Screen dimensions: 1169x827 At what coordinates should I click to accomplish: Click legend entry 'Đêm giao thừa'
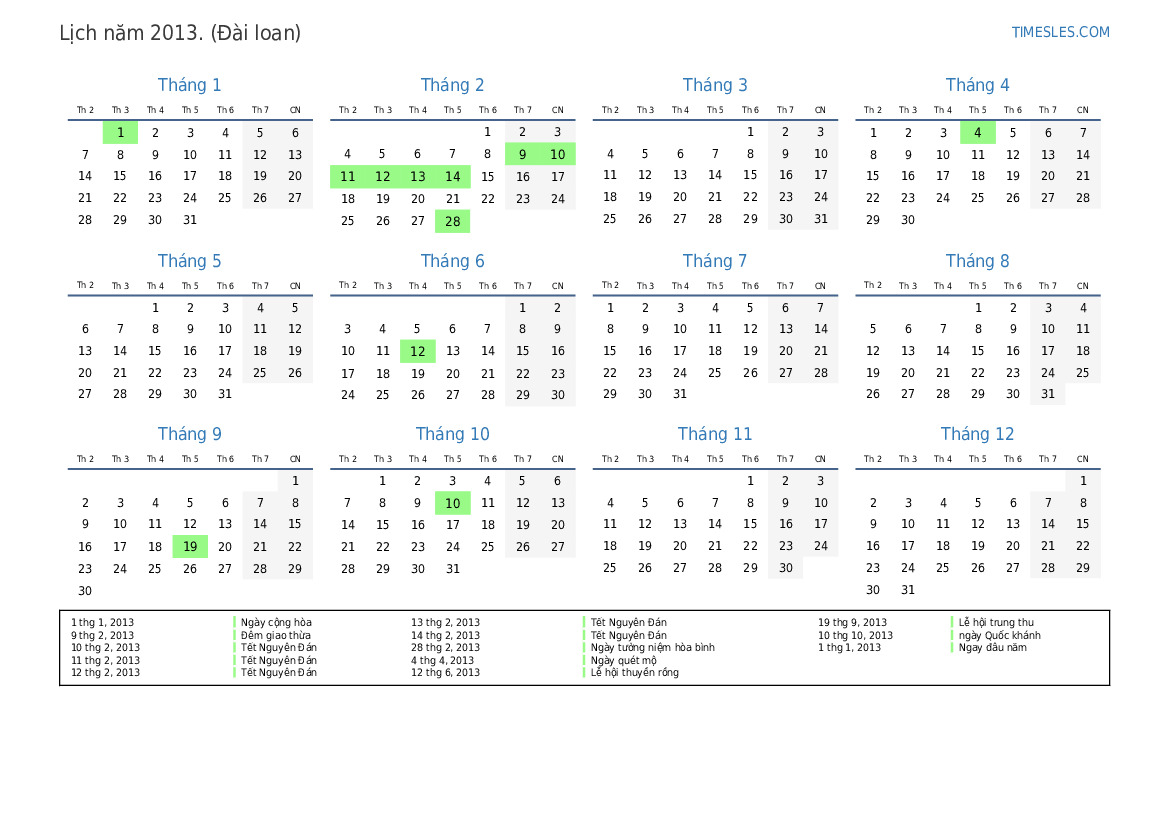pos(275,636)
